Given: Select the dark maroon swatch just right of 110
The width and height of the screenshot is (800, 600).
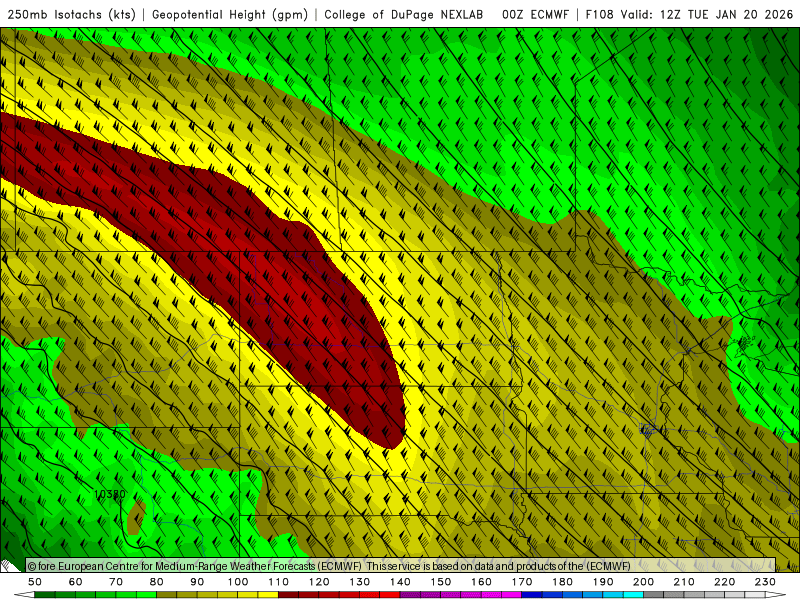Looking at the screenshot, I should pyautogui.click(x=288, y=594).
